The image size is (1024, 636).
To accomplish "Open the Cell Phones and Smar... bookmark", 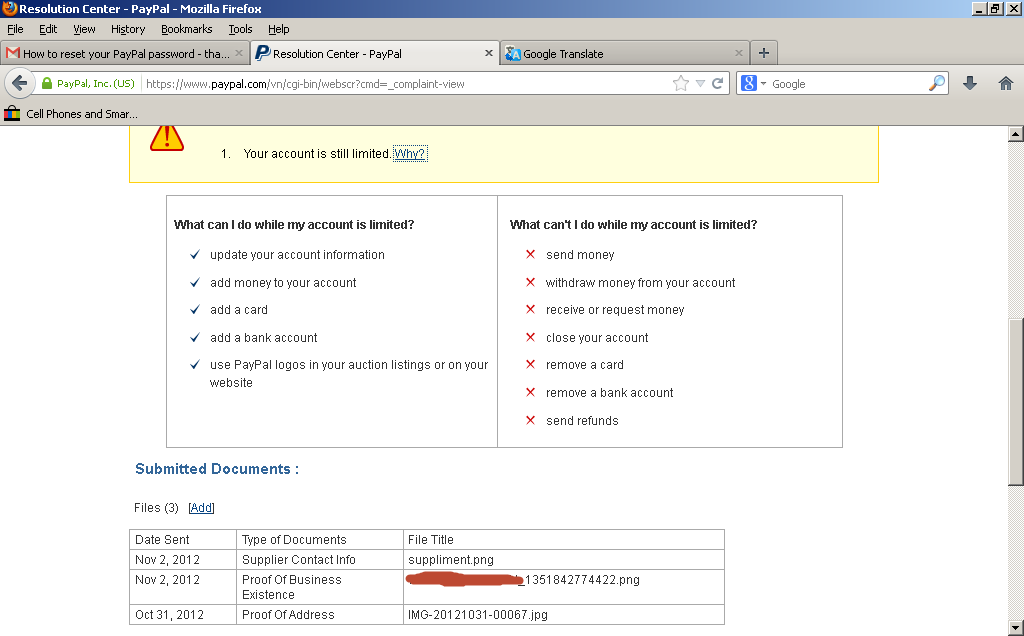I will point(71,114).
